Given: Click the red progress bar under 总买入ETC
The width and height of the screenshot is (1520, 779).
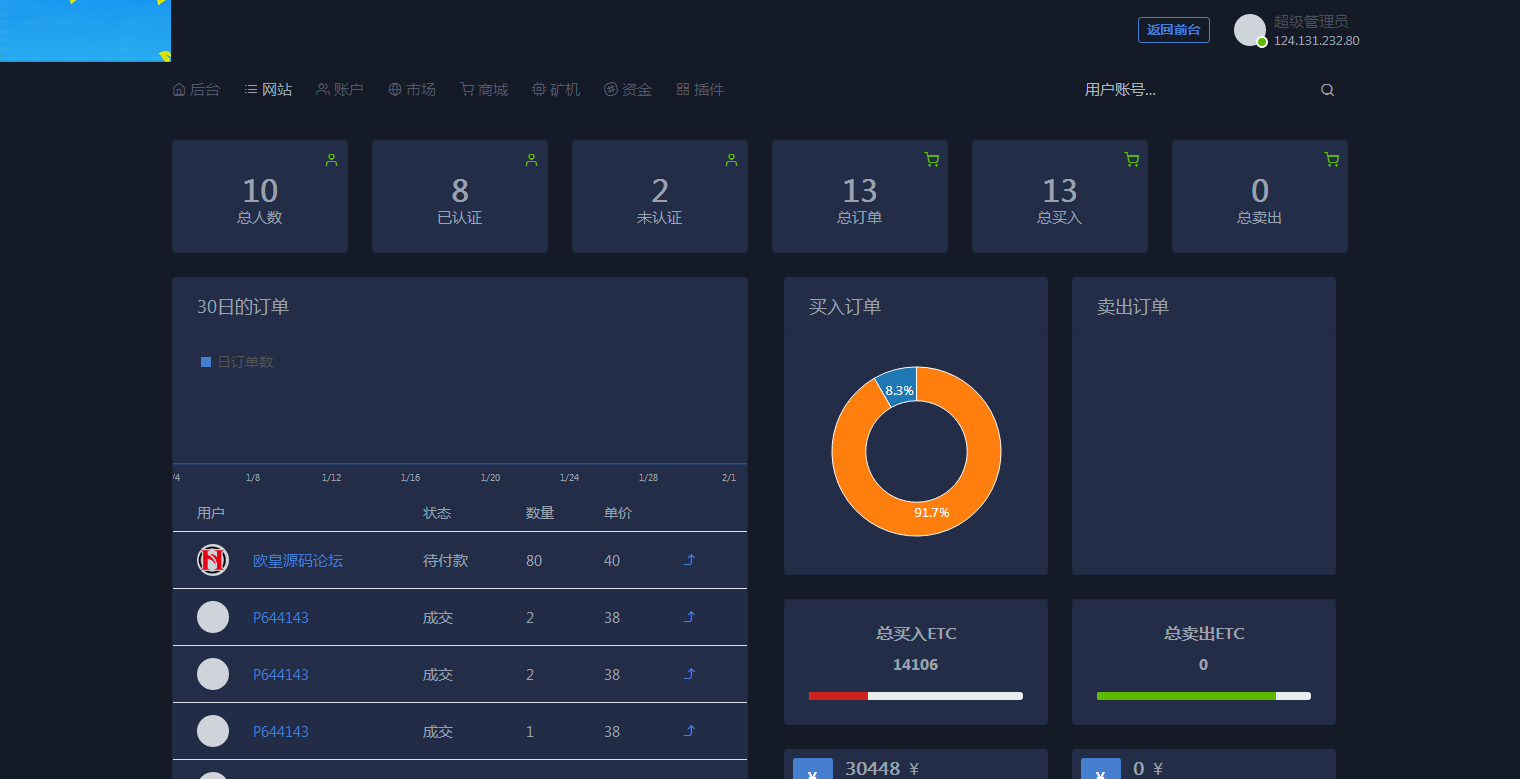Looking at the screenshot, I should (x=839, y=695).
